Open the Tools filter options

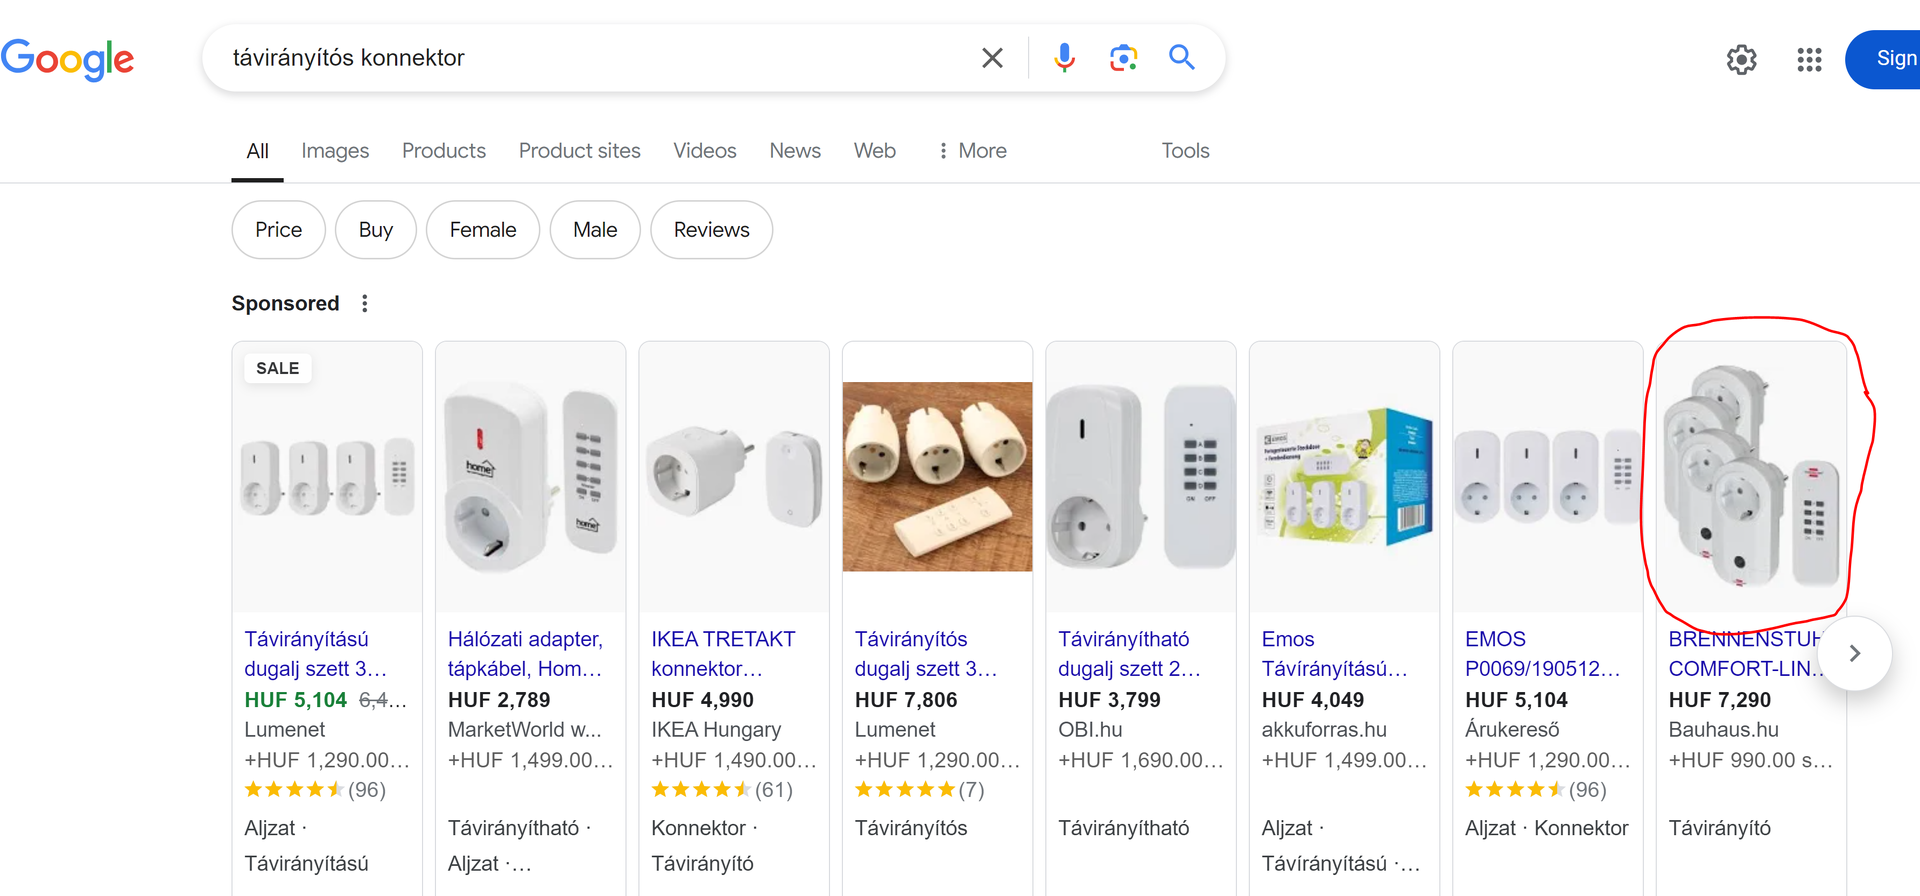pyautogui.click(x=1185, y=151)
